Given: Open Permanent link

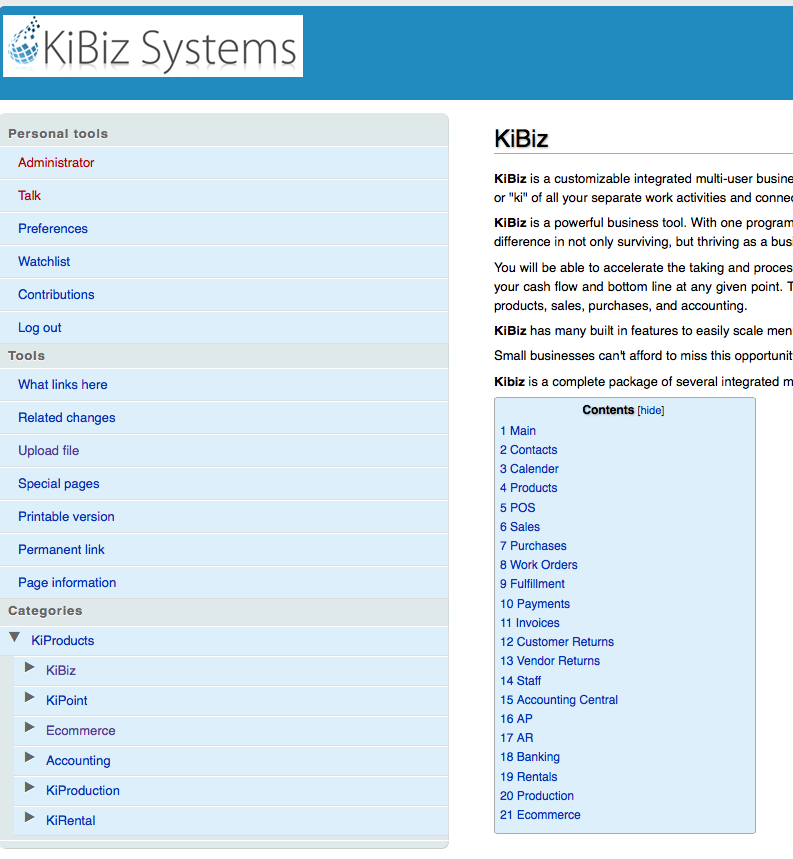Looking at the screenshot, I should click(61, 549).
